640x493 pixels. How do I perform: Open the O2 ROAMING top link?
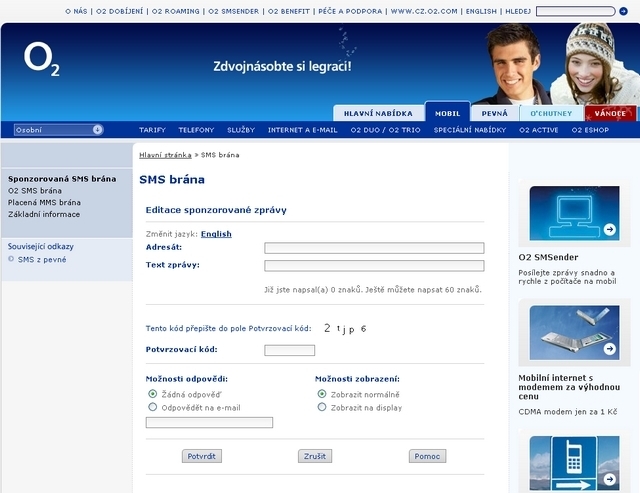click(176, 11)
